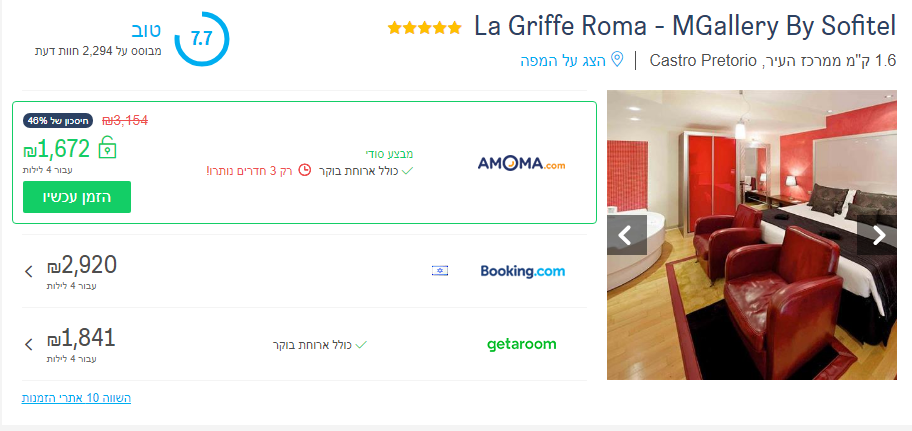Viewport: 912px width, 431px height.
Task: Click the 7.7 rating score circle
Action: coord(202,39)
